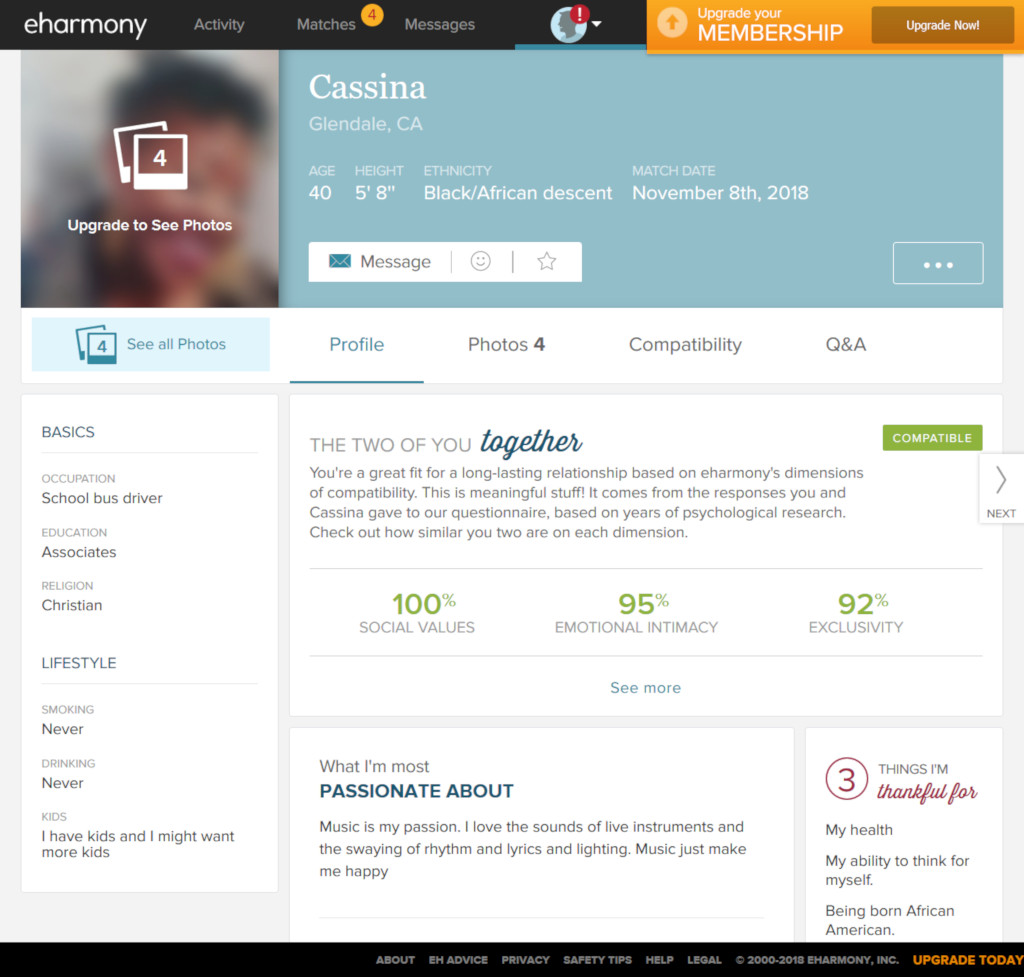Open the profile avatar dropdown menu
Image resolution: width=1024 pixels, height=977 pixels.
point(576,24)
